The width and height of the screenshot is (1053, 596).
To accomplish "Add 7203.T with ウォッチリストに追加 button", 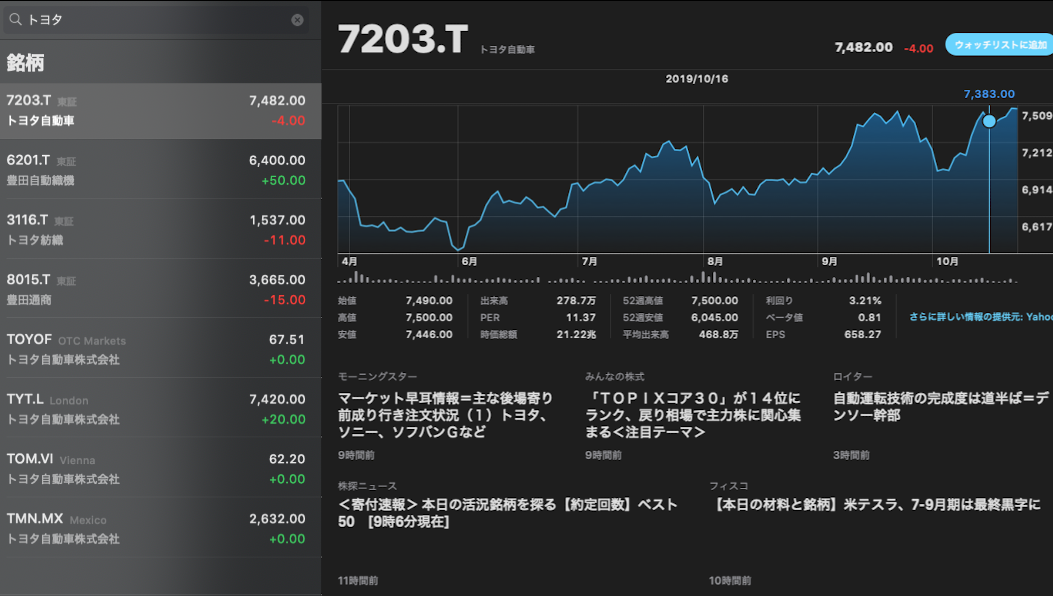I will point(1000,44).
